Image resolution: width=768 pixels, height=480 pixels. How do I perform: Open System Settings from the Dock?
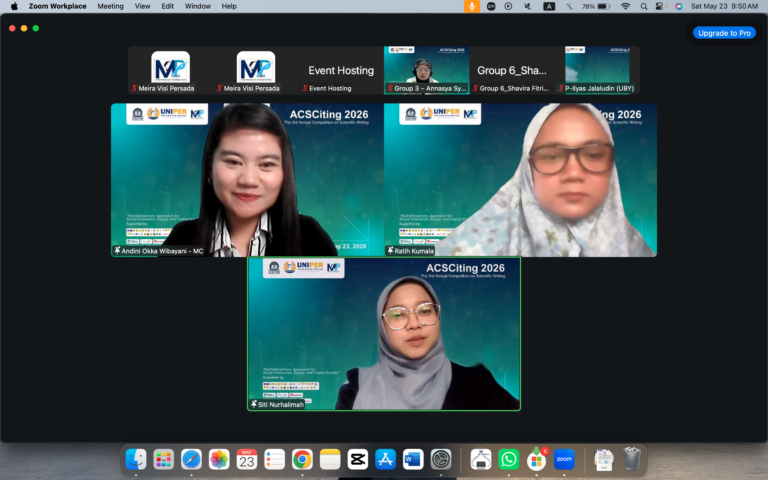[x=441, y=459]
